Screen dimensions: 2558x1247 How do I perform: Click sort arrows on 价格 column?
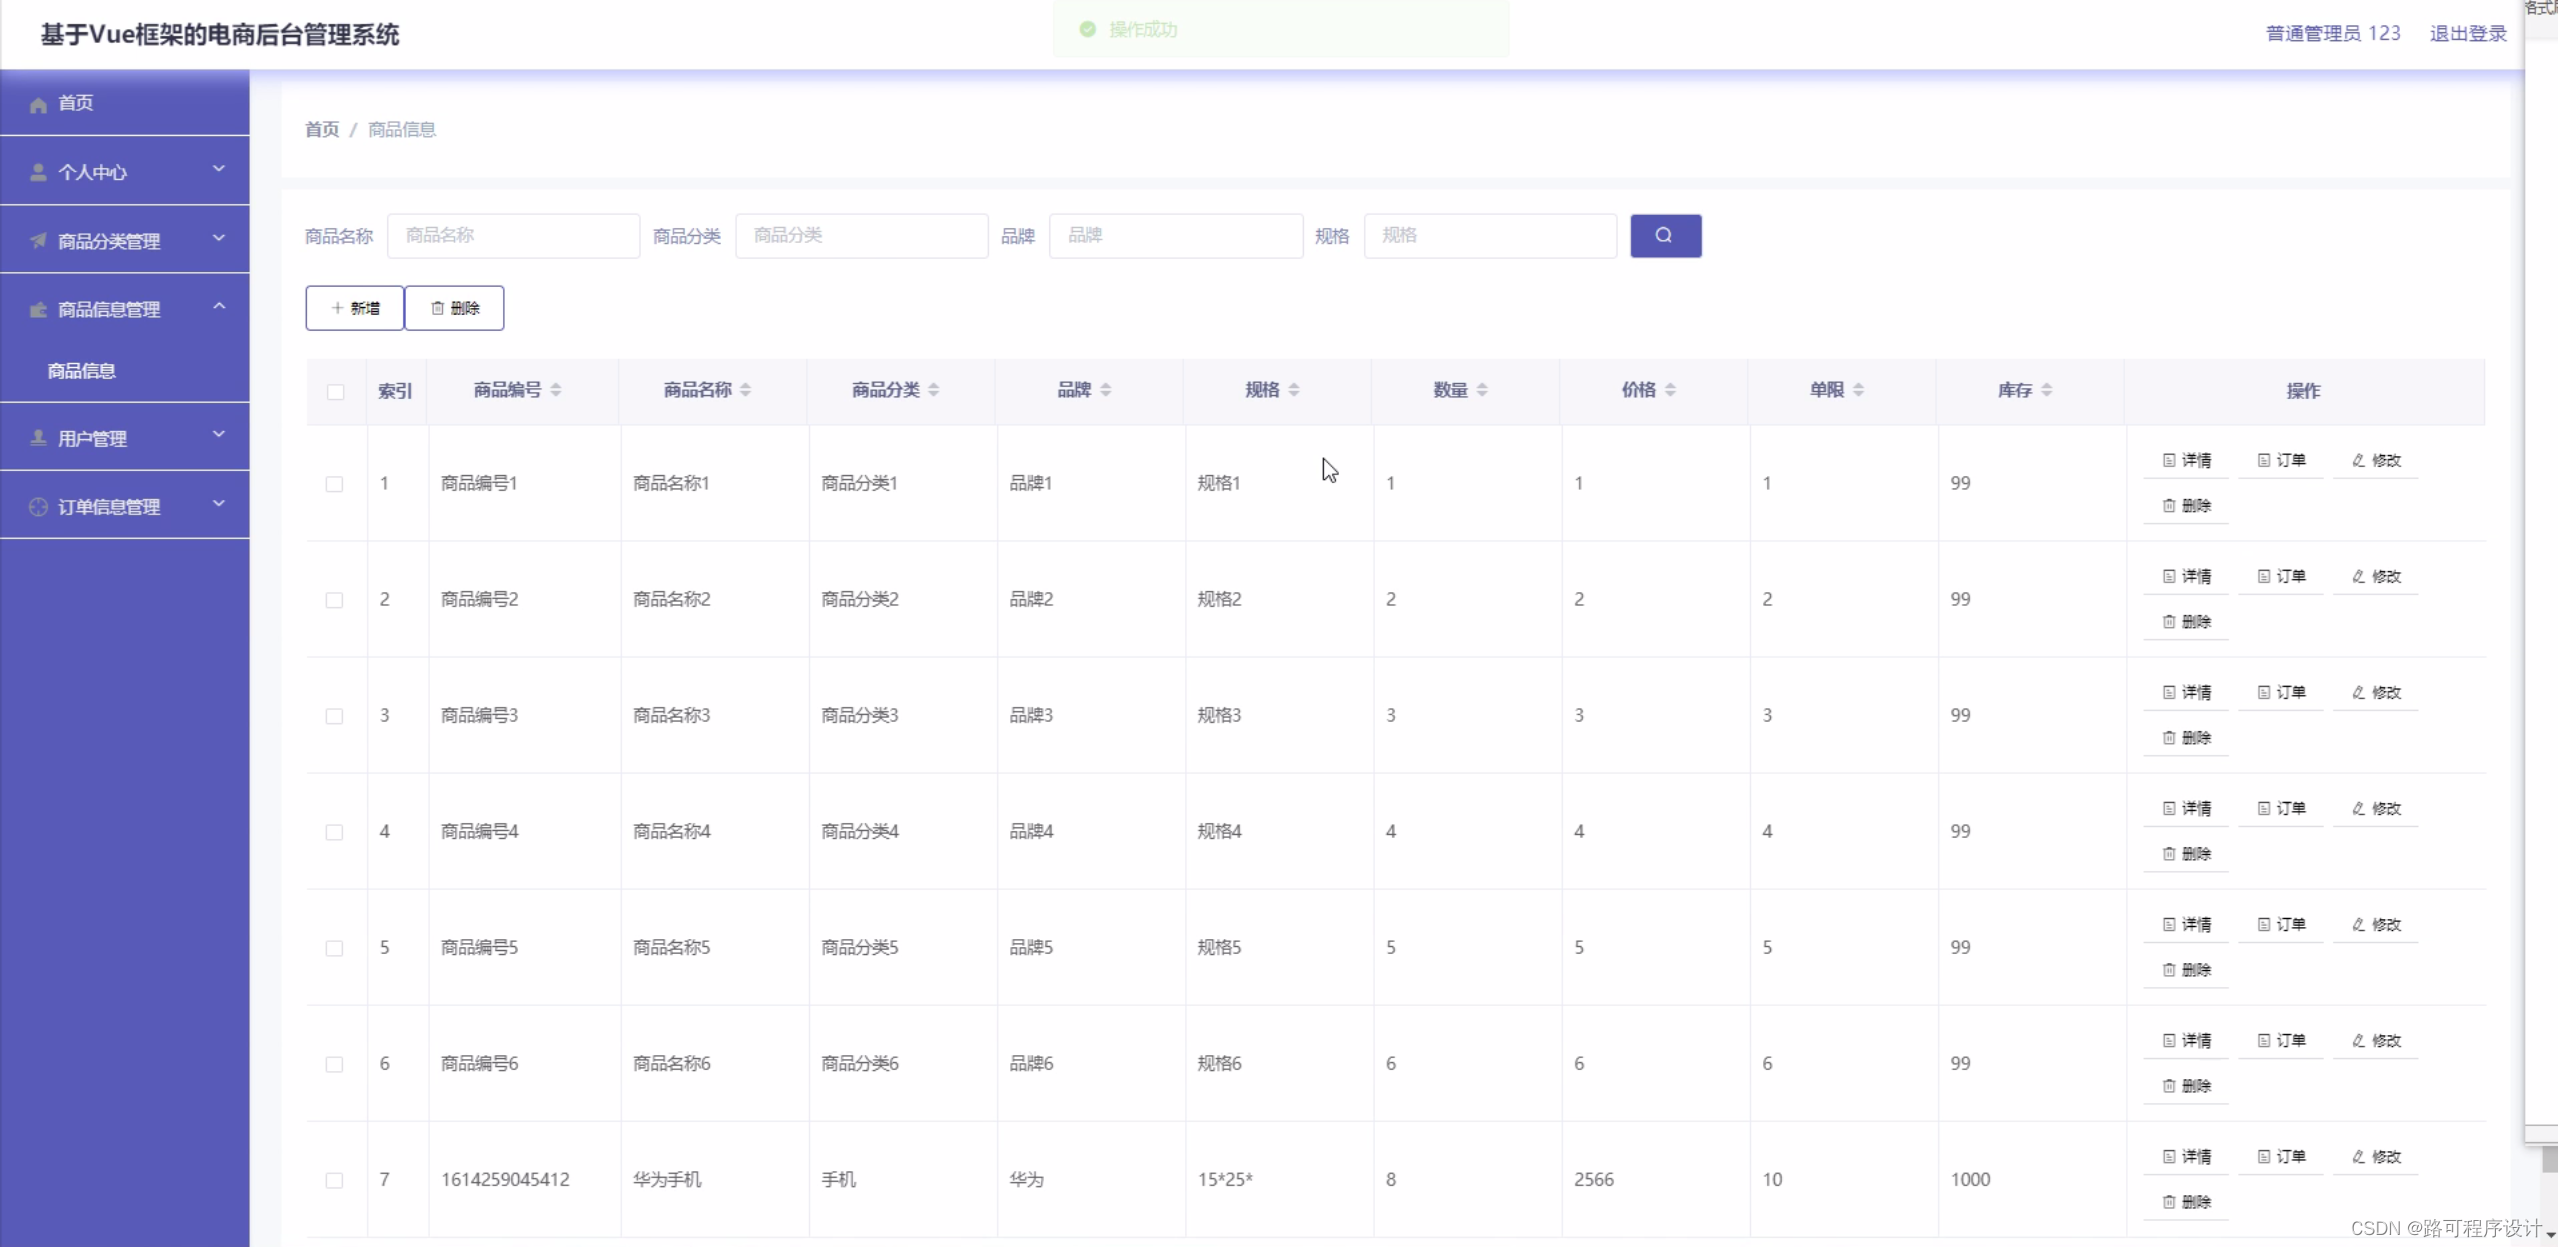[x=1670, y=390]
